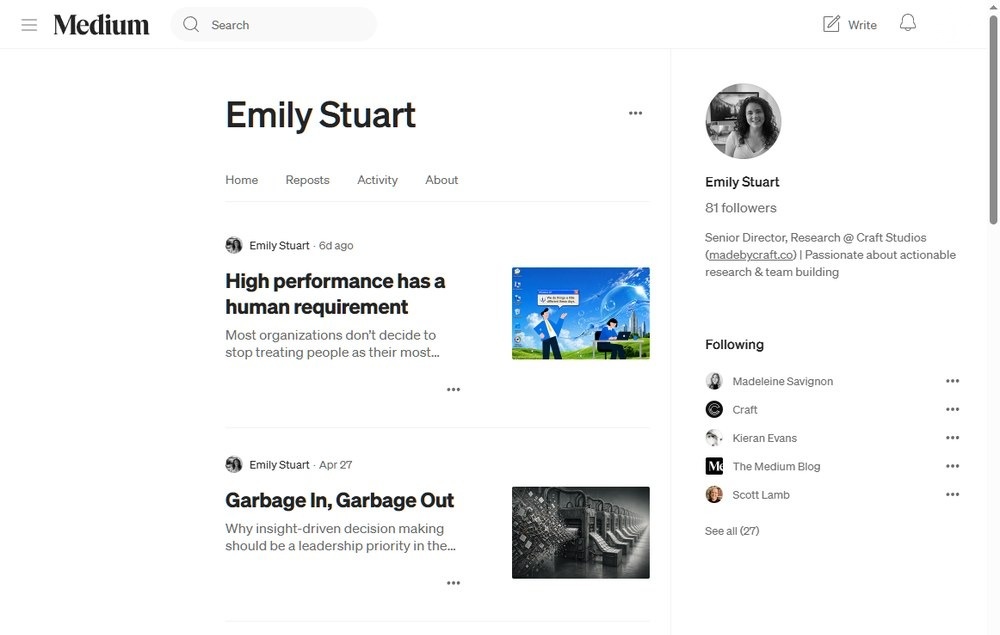
Task: Read 'Why insight-driven decision making' excerpt
Action: point(341,537)
